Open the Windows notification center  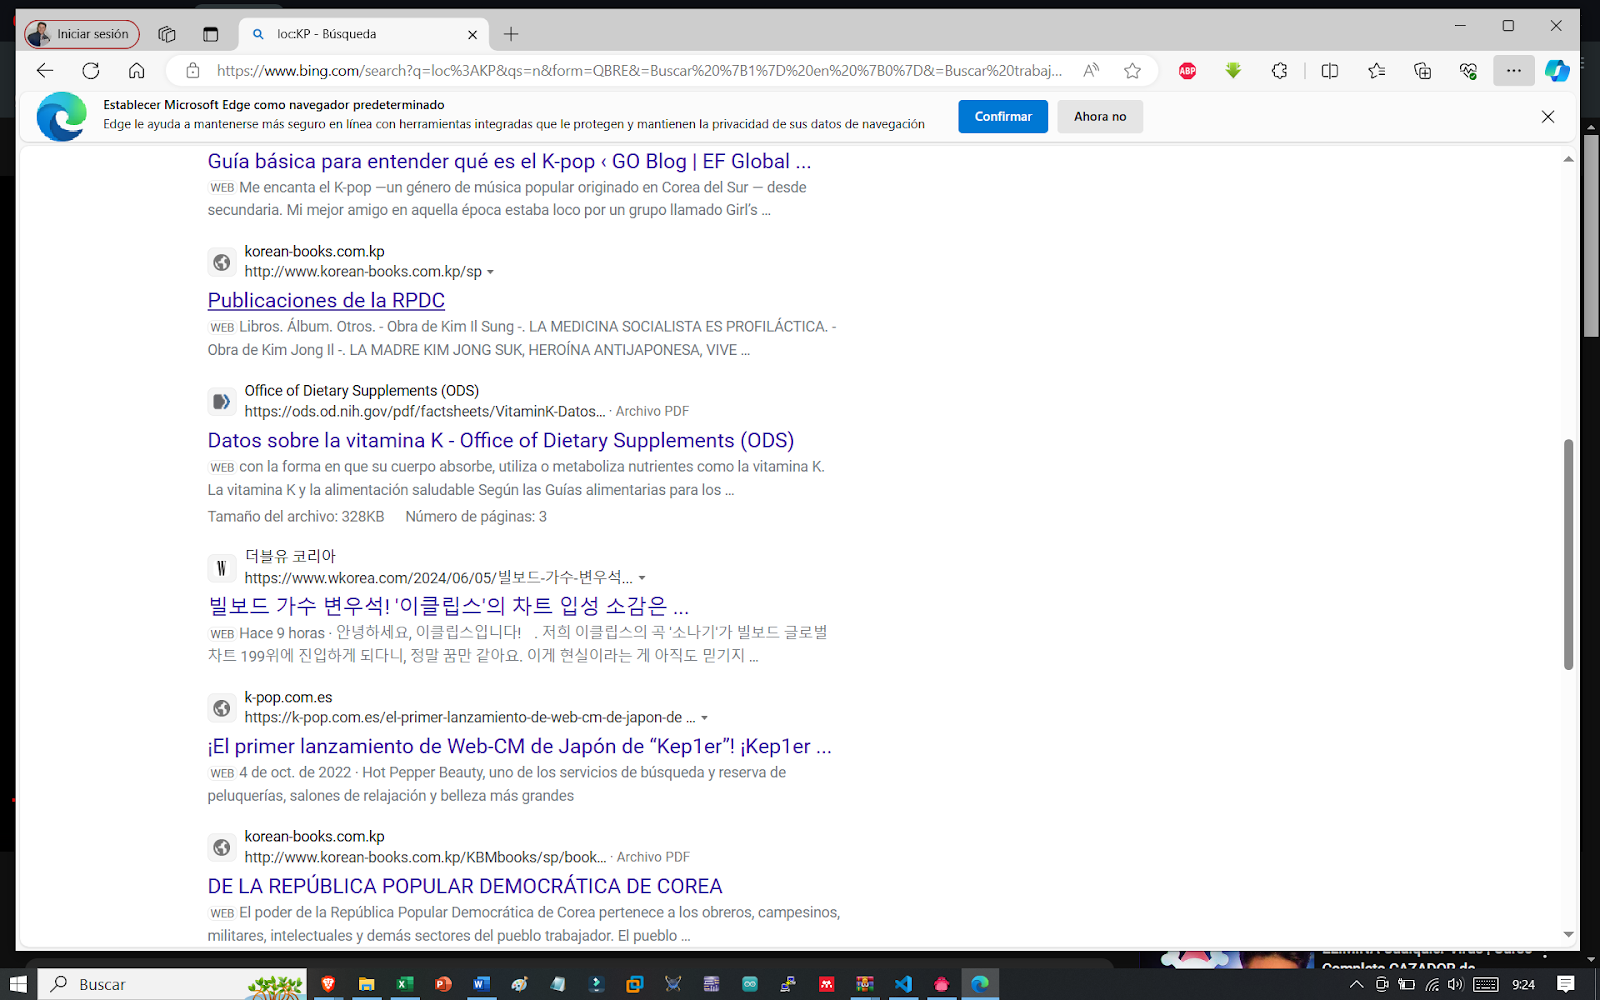pyautogui.click(x=1566, y=984)
